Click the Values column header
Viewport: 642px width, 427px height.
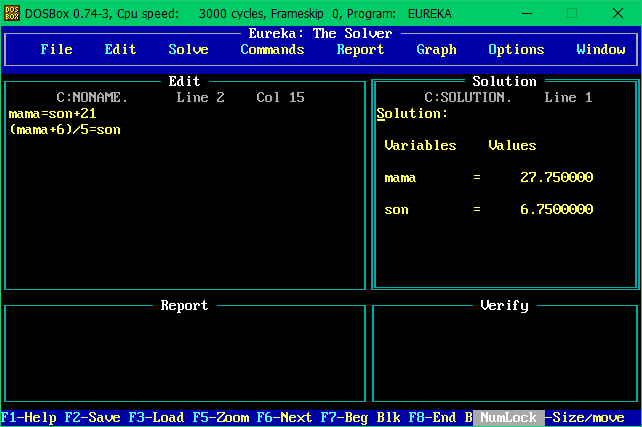tap(512, 145)
